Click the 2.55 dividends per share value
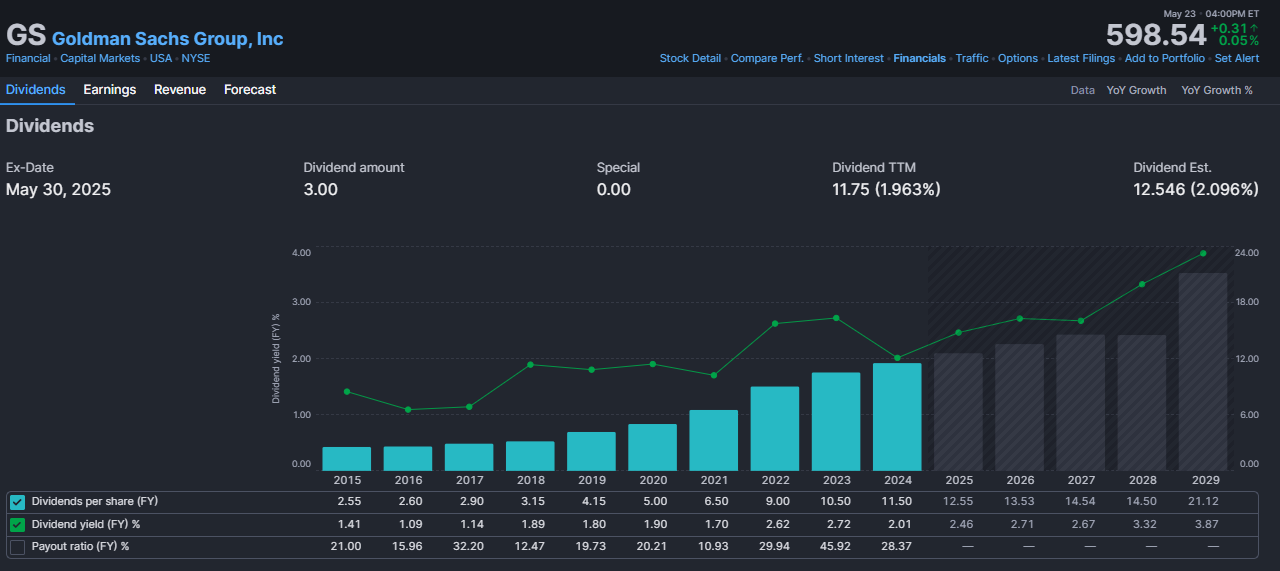This screenshot has height=571, width=1280. coord(347,501)
